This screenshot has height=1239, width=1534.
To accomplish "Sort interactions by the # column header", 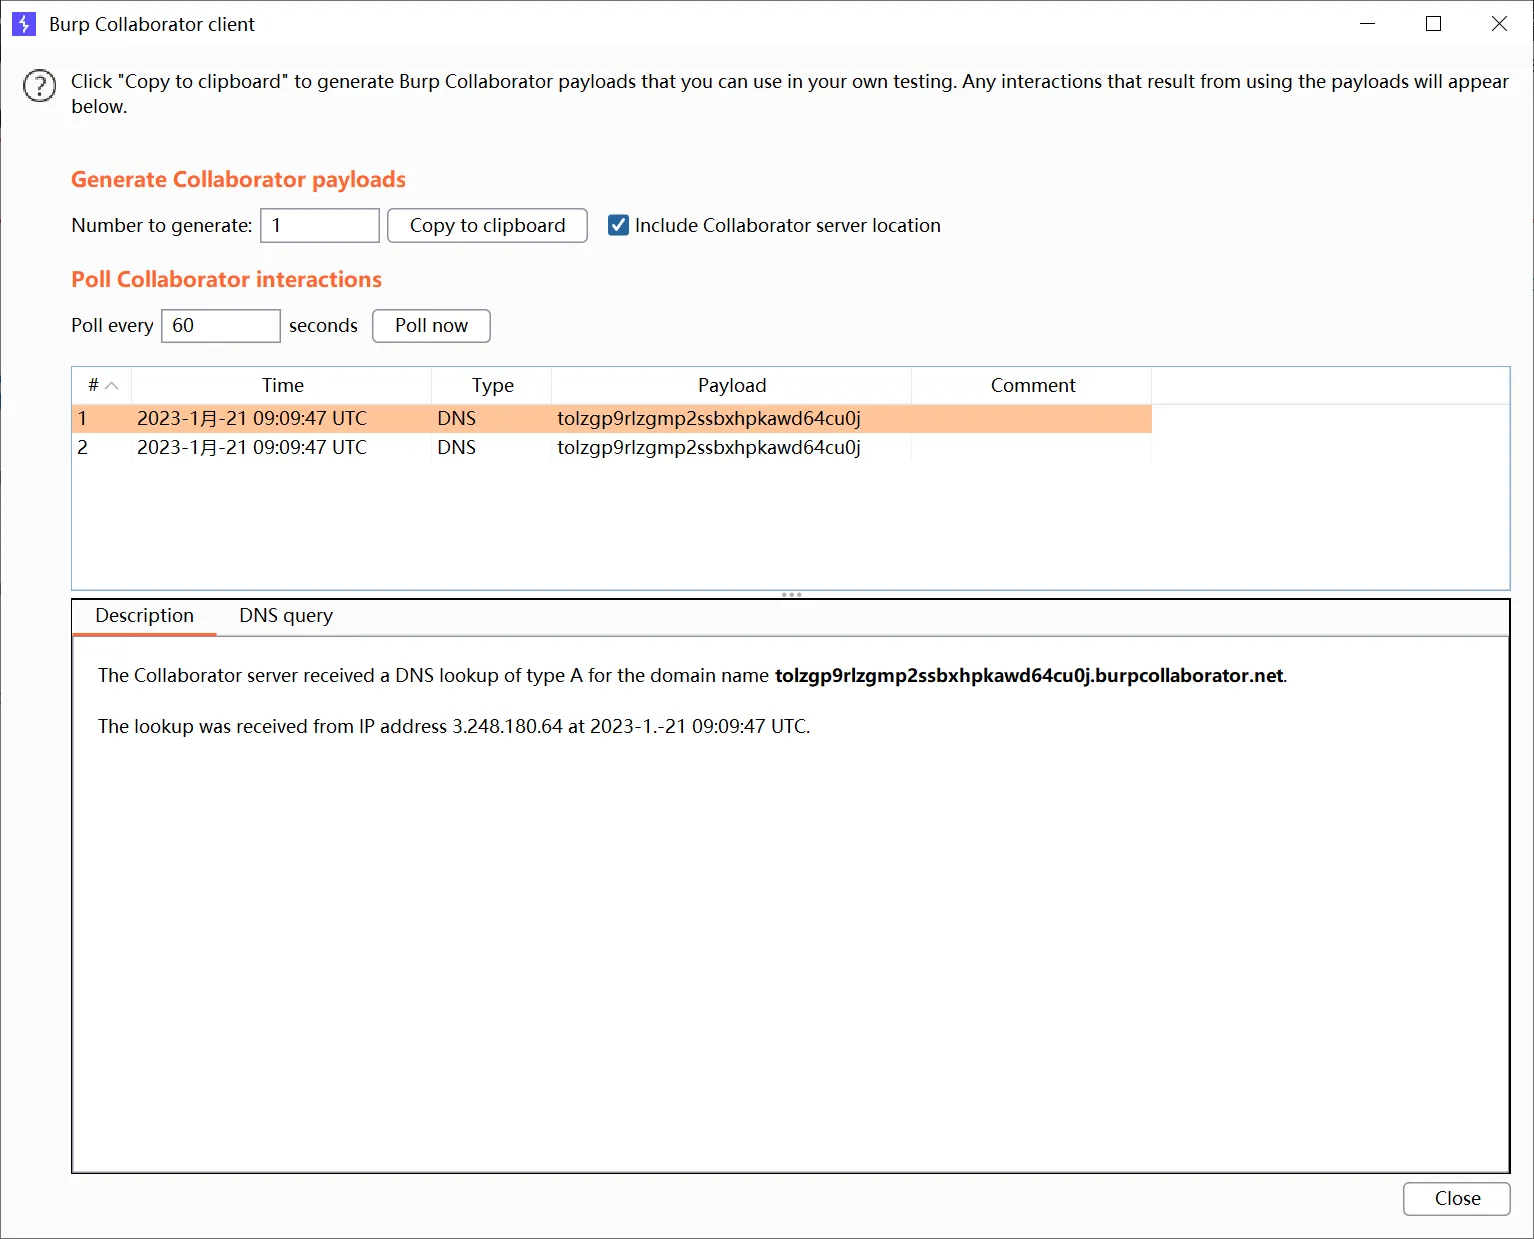I will coord(101,385).
